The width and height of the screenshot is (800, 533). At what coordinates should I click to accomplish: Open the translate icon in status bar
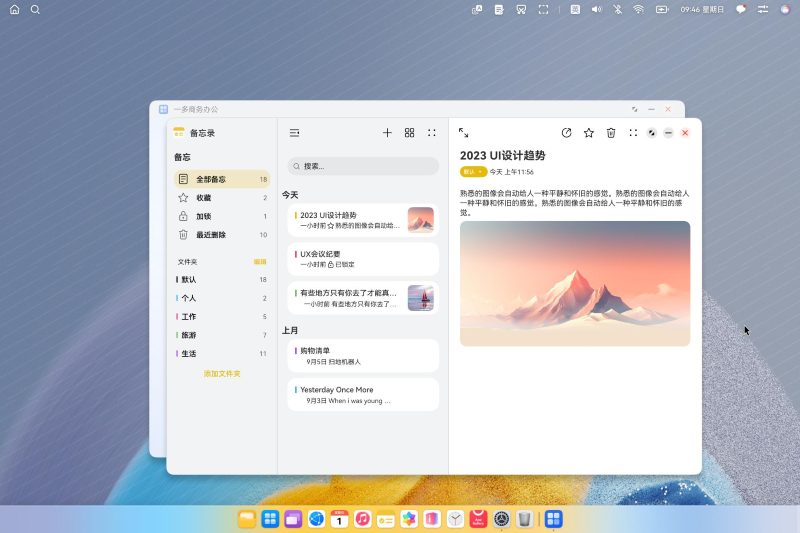pos(477,9)
